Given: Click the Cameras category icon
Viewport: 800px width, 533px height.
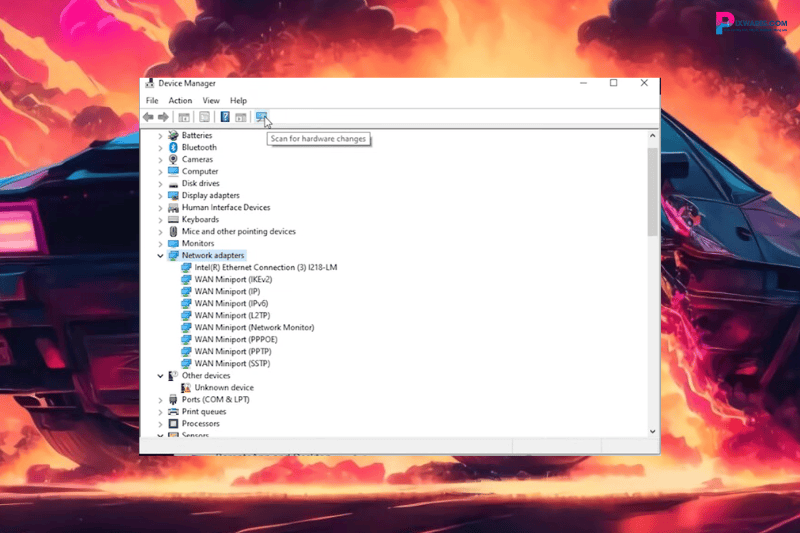Looking at the screenshot, I should pyautogui.click(x=173, y=159).
